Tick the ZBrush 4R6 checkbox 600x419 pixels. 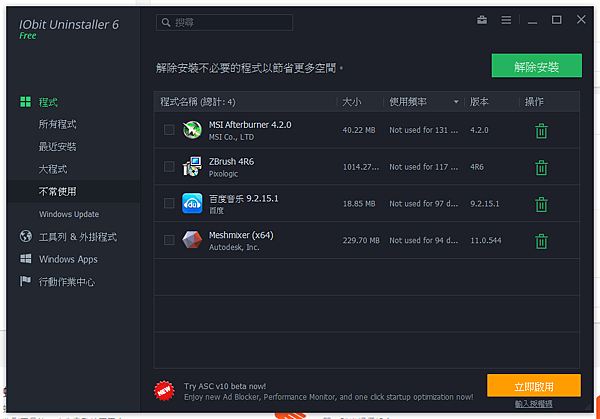point(169,166)
